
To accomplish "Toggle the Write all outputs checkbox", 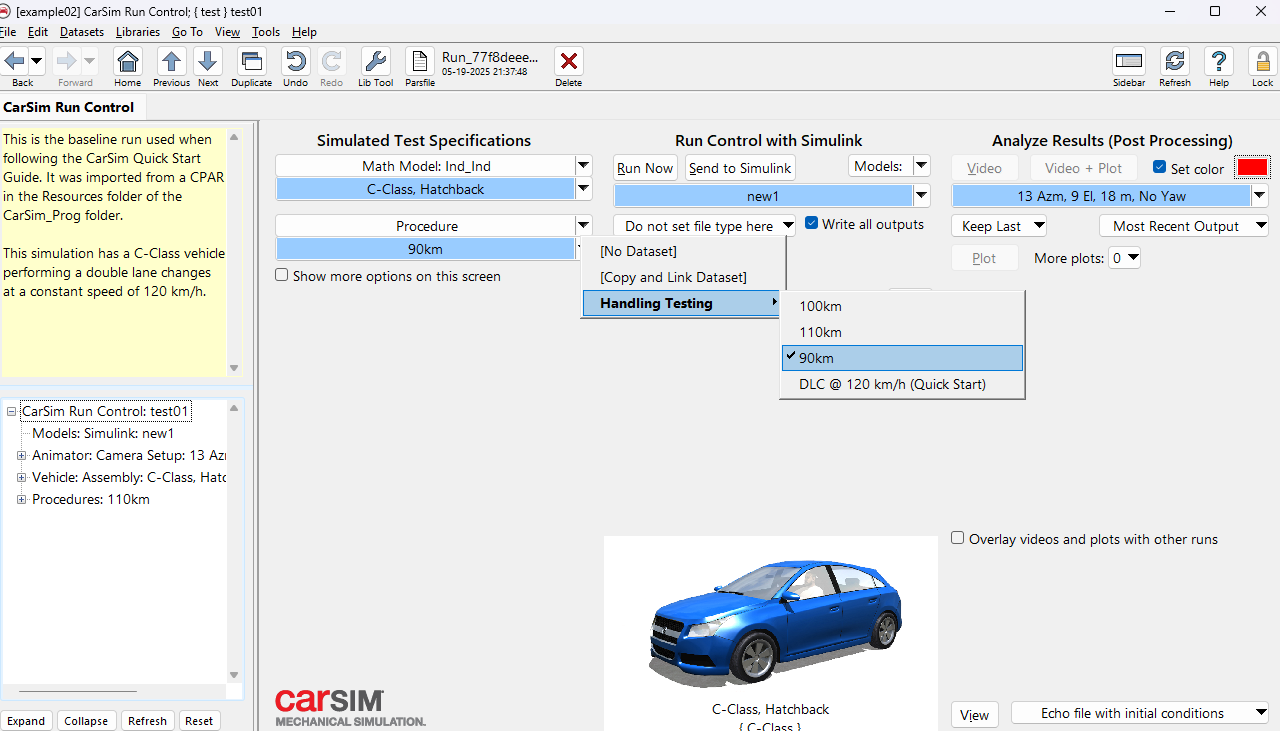I will [x=812, y=224].
